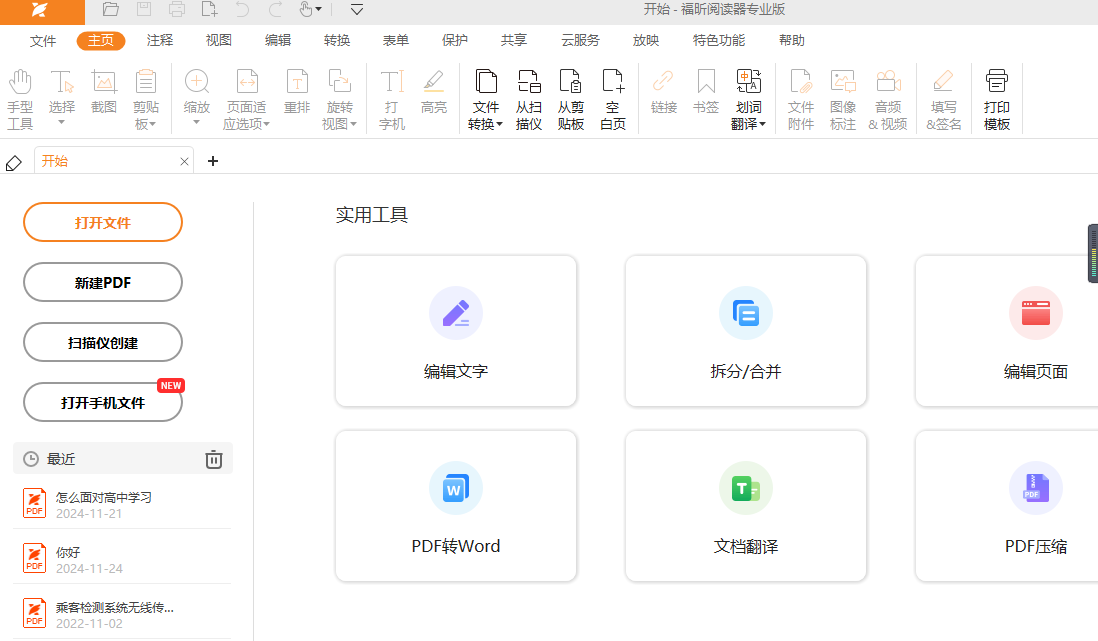
Task: Click the 扫描仪创建 button
Action: [103, 343]
